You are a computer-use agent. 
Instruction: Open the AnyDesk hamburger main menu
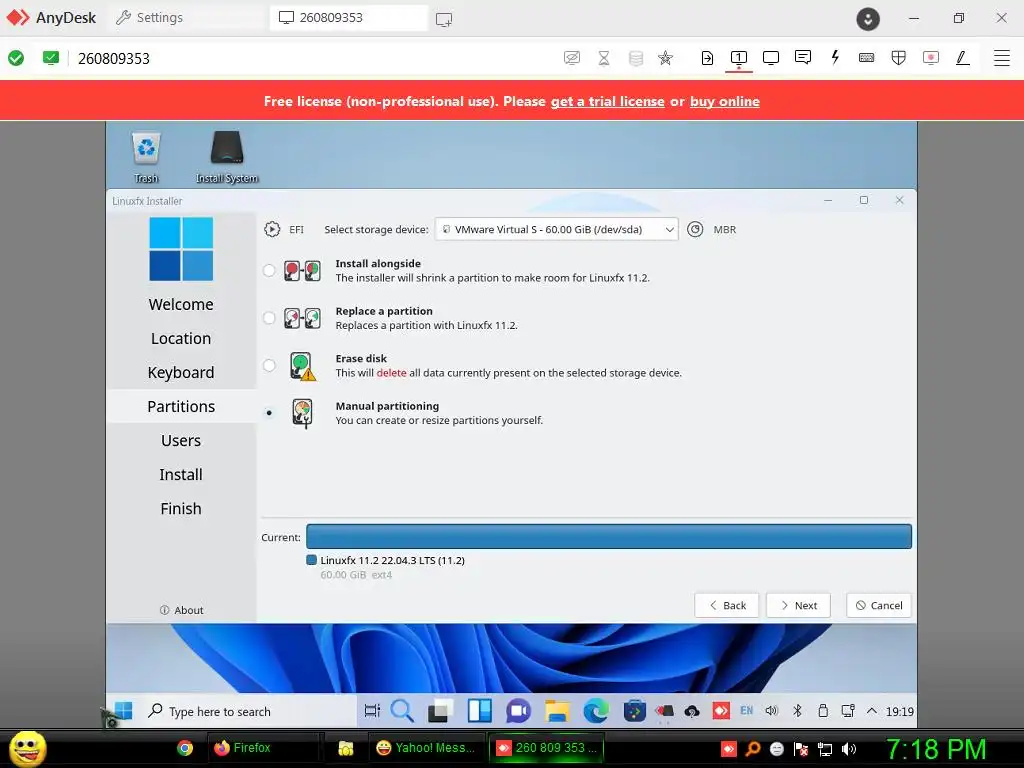(1001, 57)
